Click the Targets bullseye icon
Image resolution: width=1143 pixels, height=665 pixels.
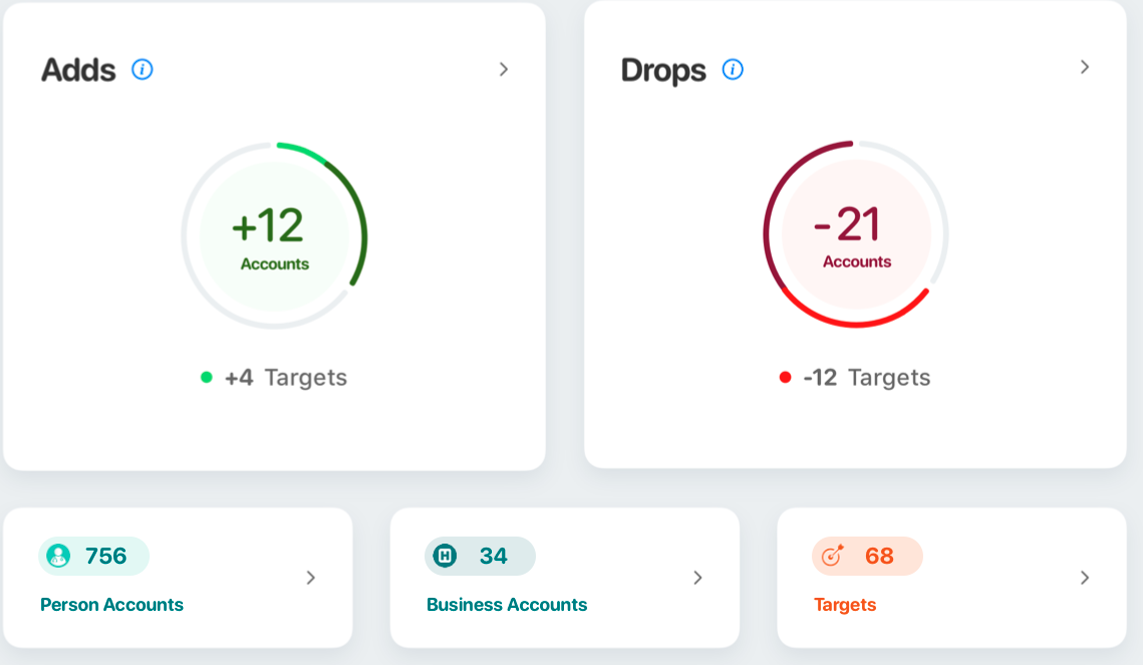tap(832, 556)
